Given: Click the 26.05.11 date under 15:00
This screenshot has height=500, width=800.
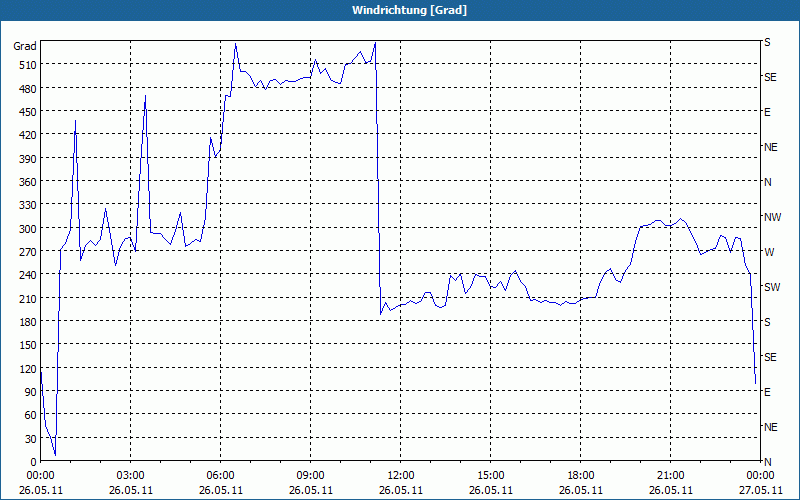Looking at the screenshot, I should pyautogui.click(x=490, y=490).
